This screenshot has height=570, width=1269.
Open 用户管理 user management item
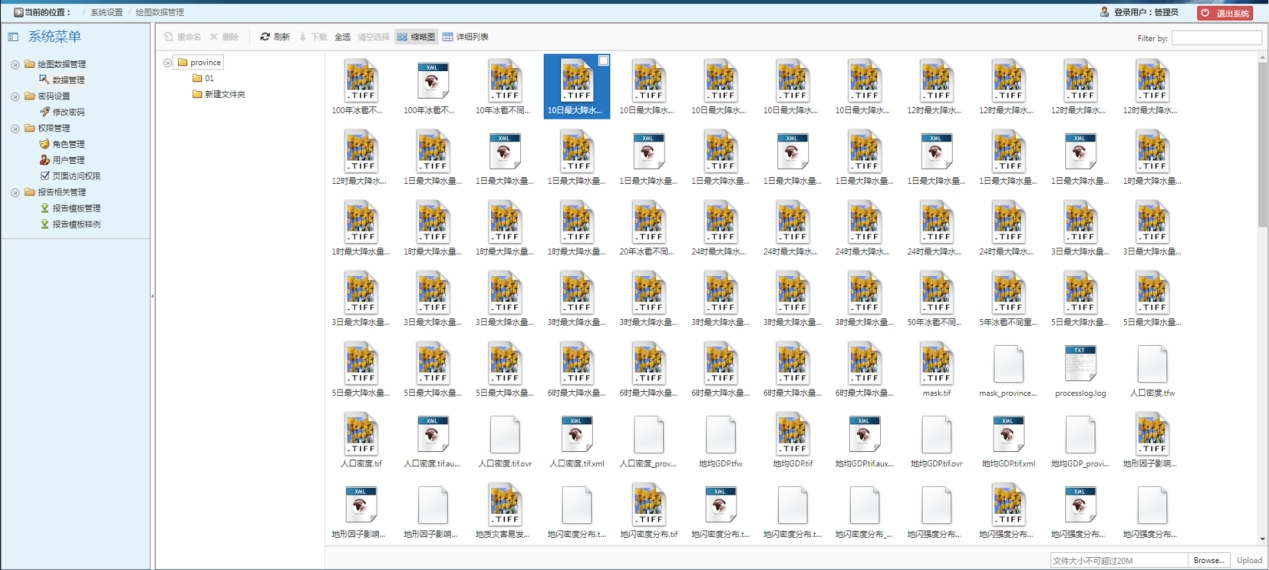click(68, 160)
